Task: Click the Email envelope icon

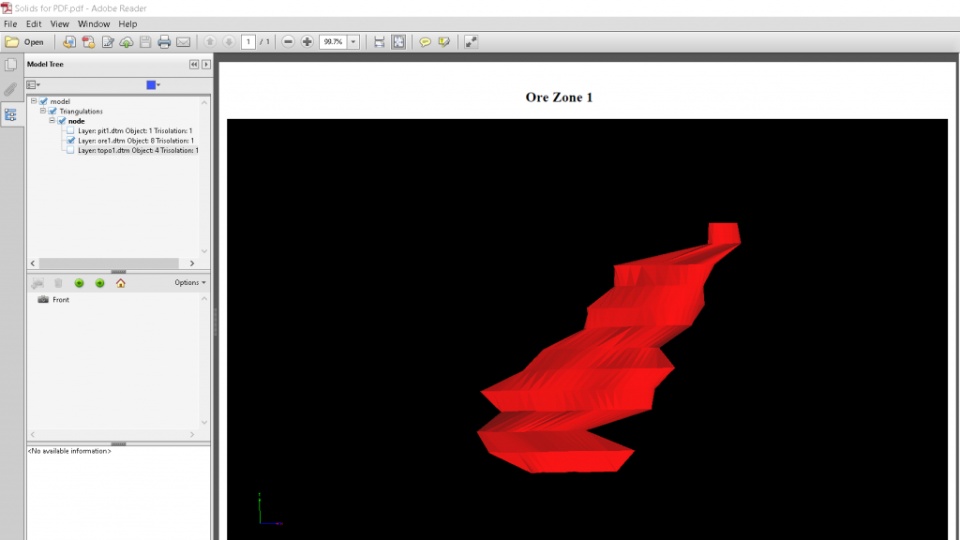Action: point(183,42)
